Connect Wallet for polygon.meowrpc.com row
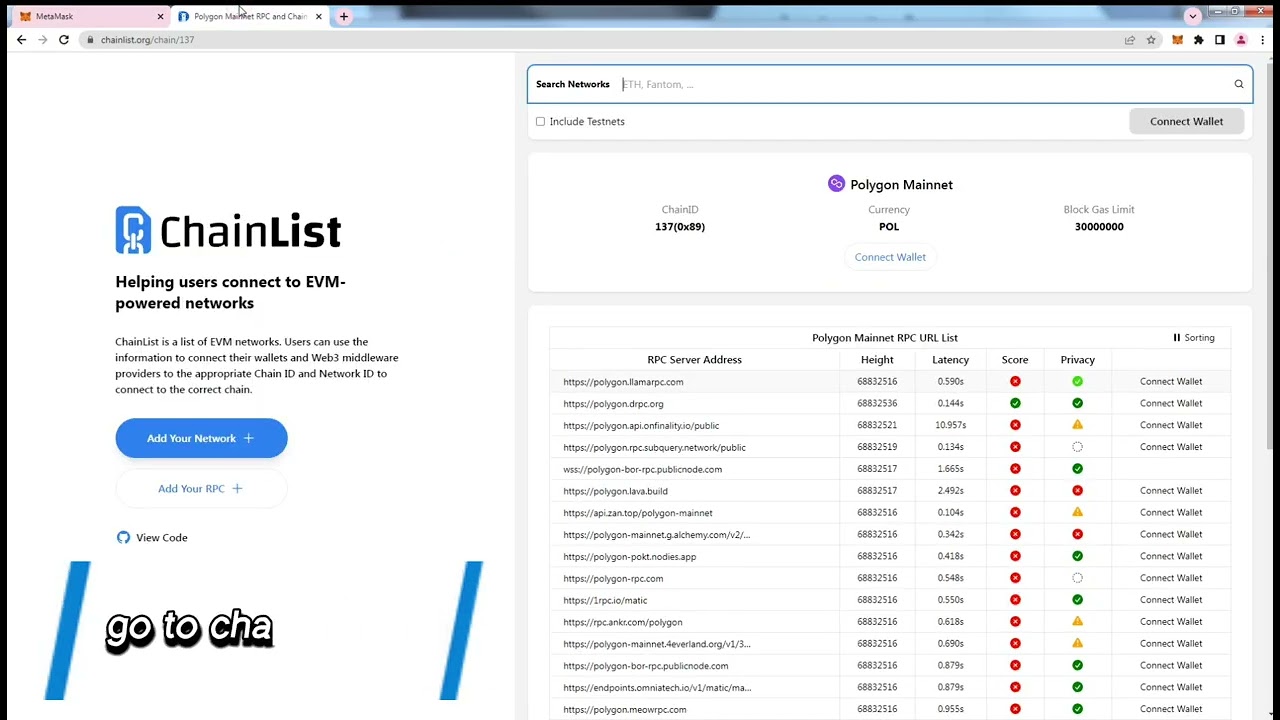This screenshot has height=720, width=1280. 1171,709
